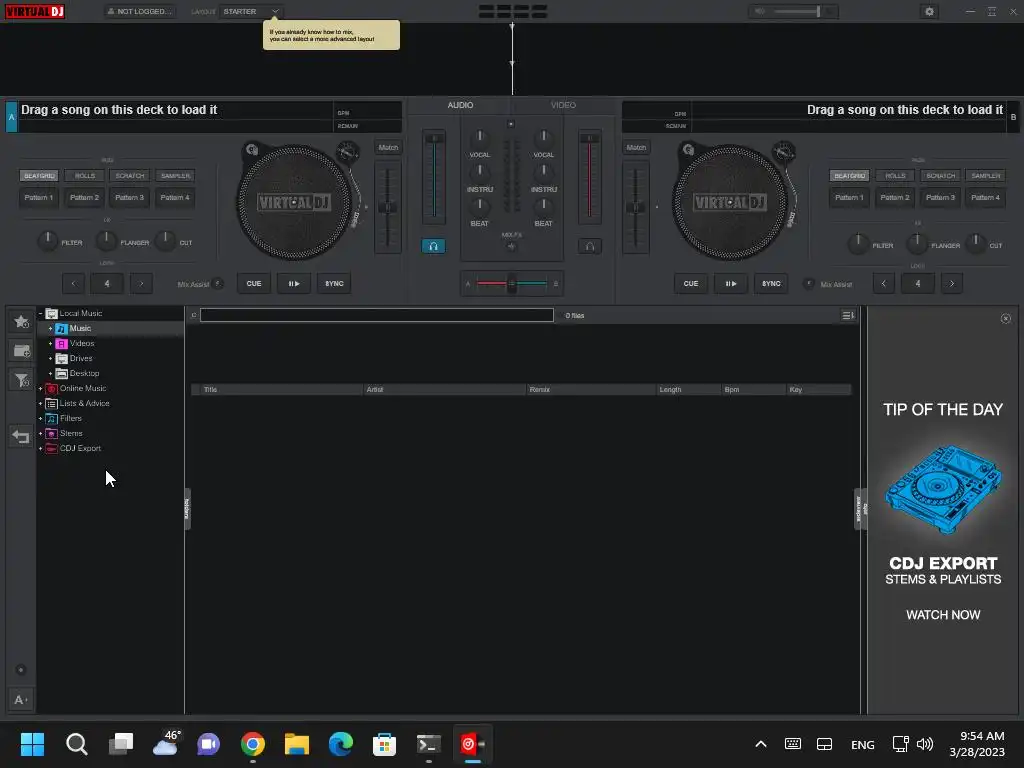The width and height of the screenshot is (1024, 768).
Task: Decrease loop length on deck A
Action: click(x=73, y=283)
